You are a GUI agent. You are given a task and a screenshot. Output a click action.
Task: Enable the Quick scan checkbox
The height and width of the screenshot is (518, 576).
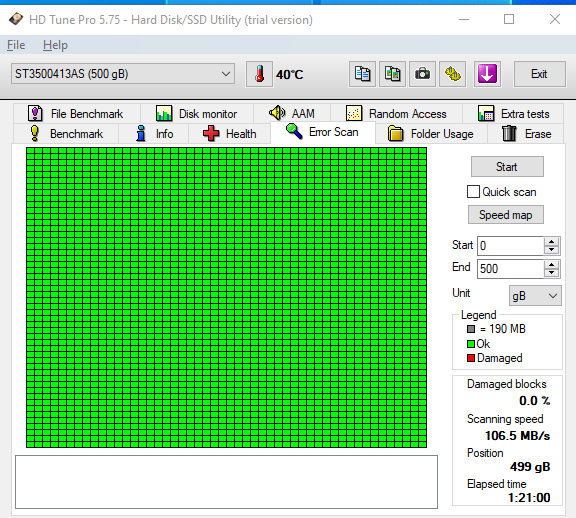[473, 192]
